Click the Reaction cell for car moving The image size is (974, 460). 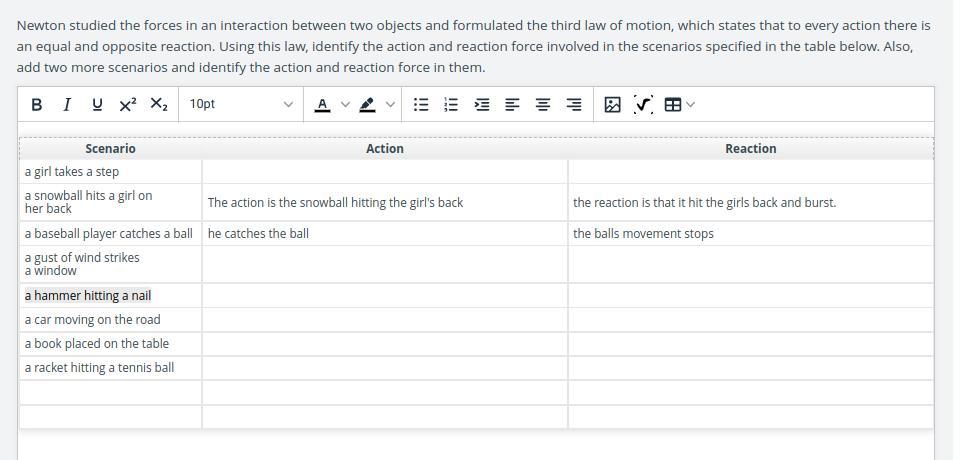(750, 320)
